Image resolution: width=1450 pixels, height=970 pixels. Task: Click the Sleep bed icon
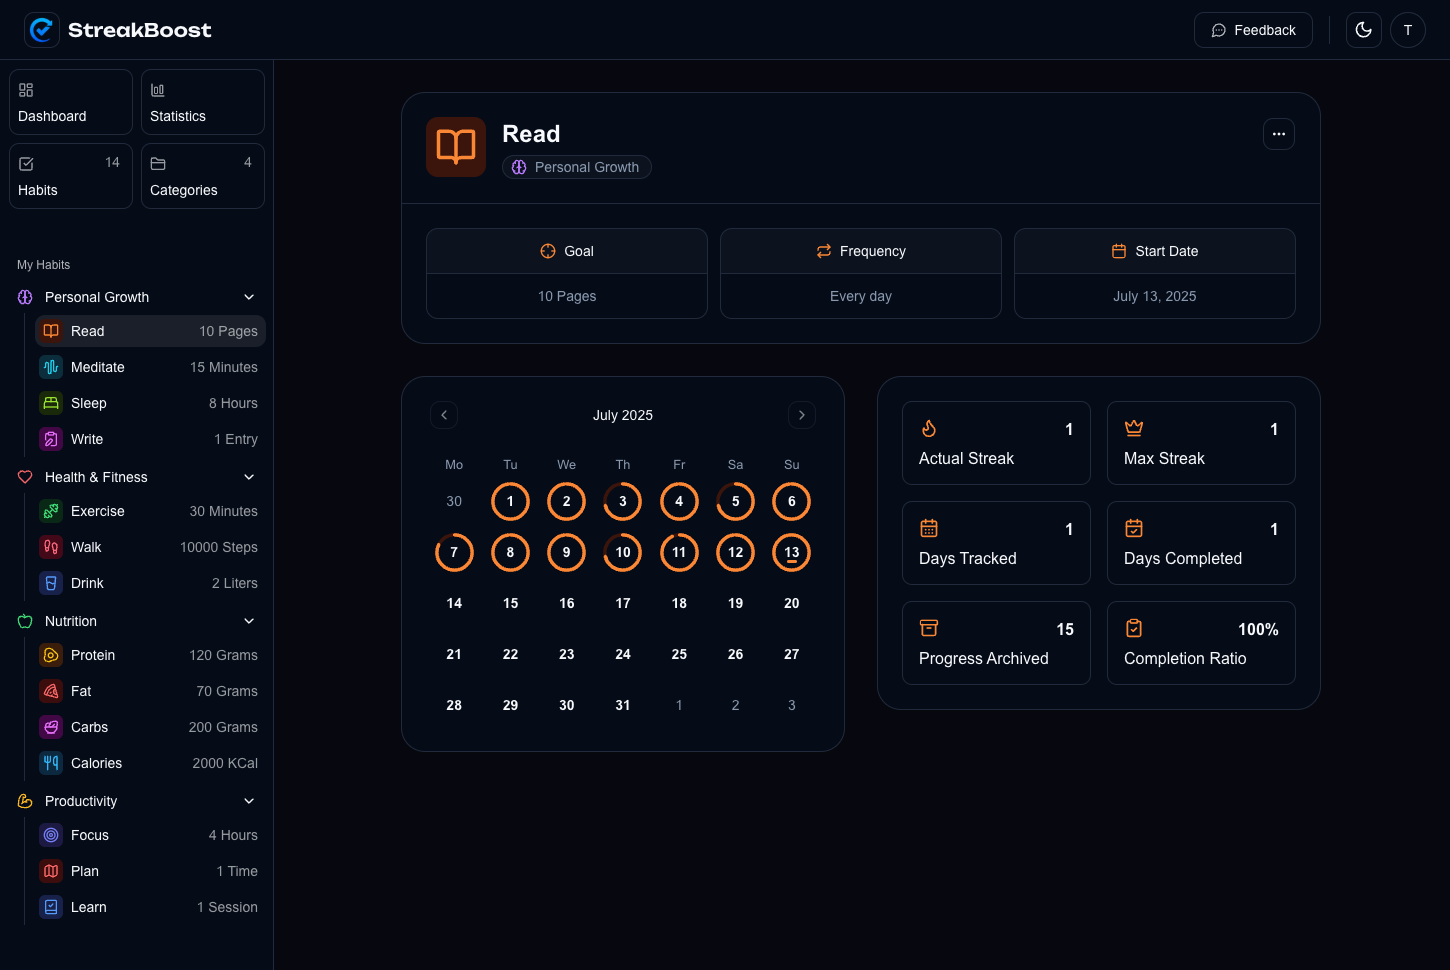[x=51, y=403]
